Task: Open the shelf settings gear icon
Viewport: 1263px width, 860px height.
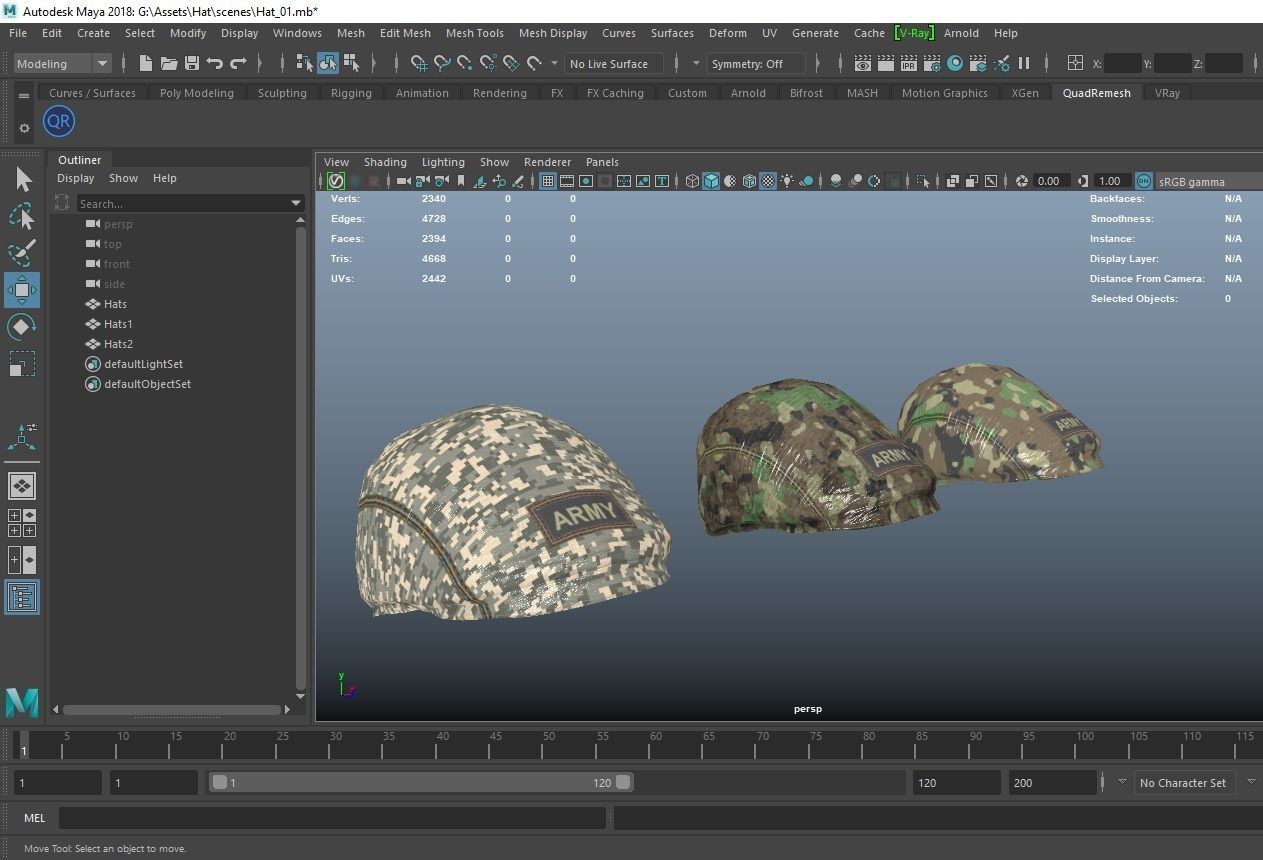Action: [x=24, y=128]
